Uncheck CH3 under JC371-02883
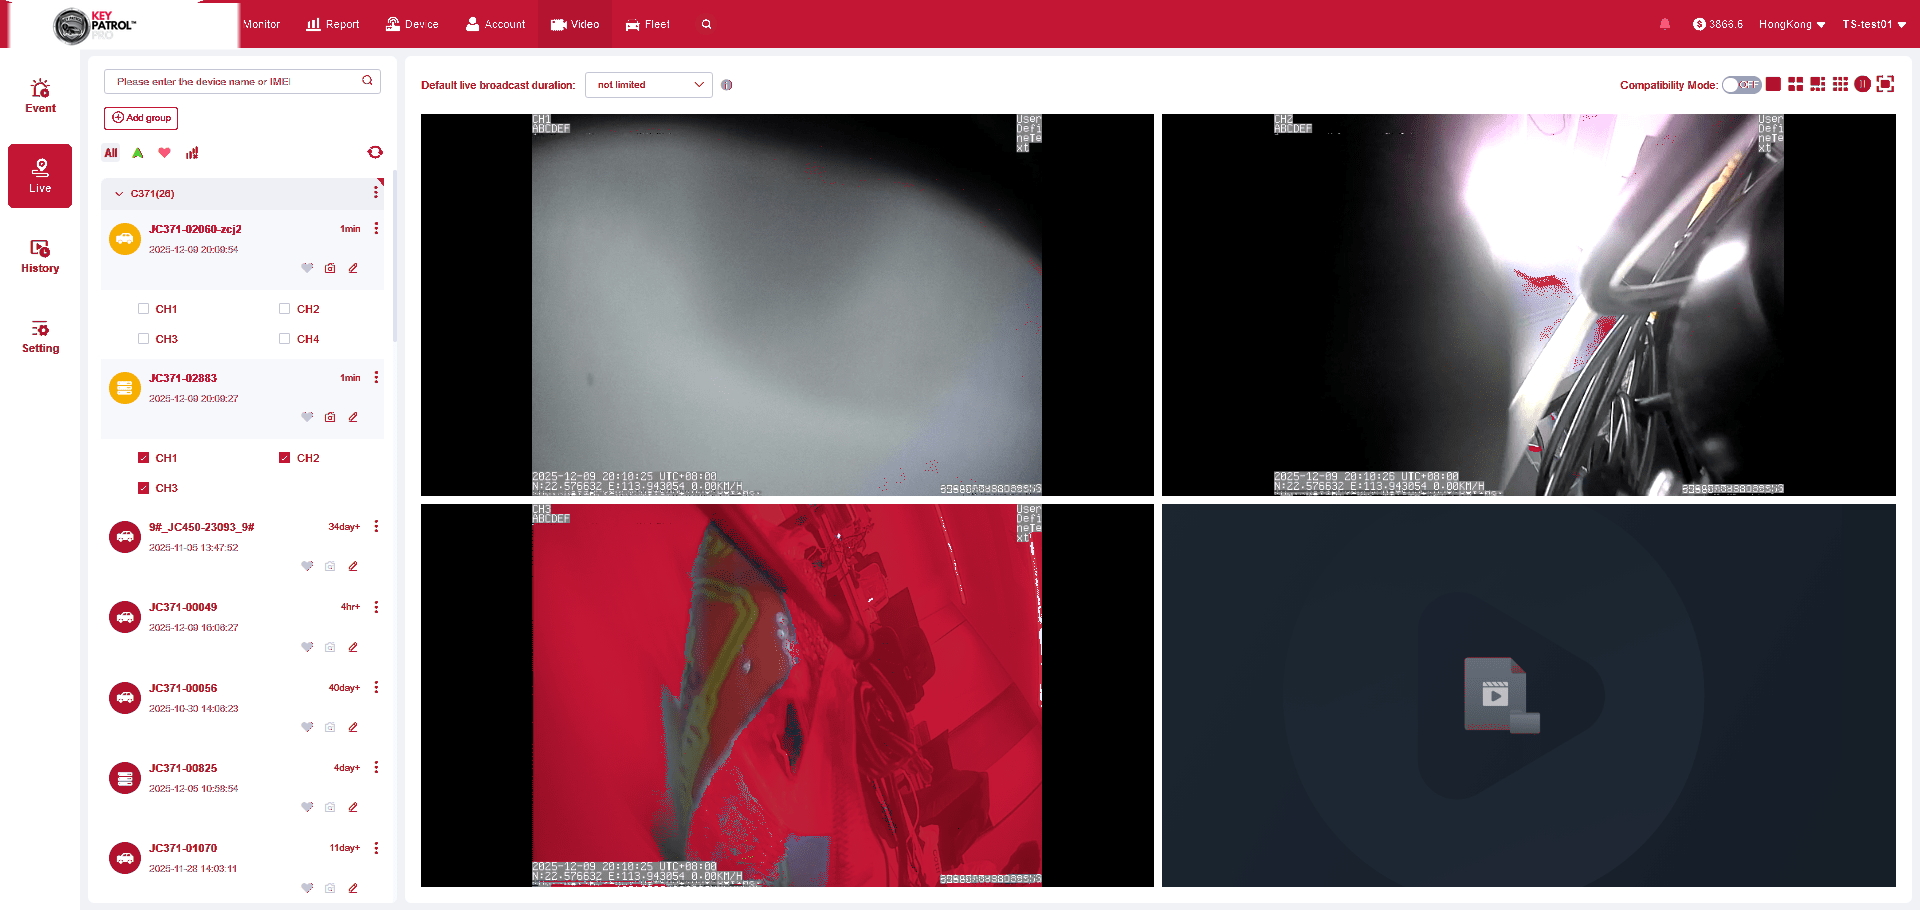This screenshot has height=910, width=1920. coord(144,488)
